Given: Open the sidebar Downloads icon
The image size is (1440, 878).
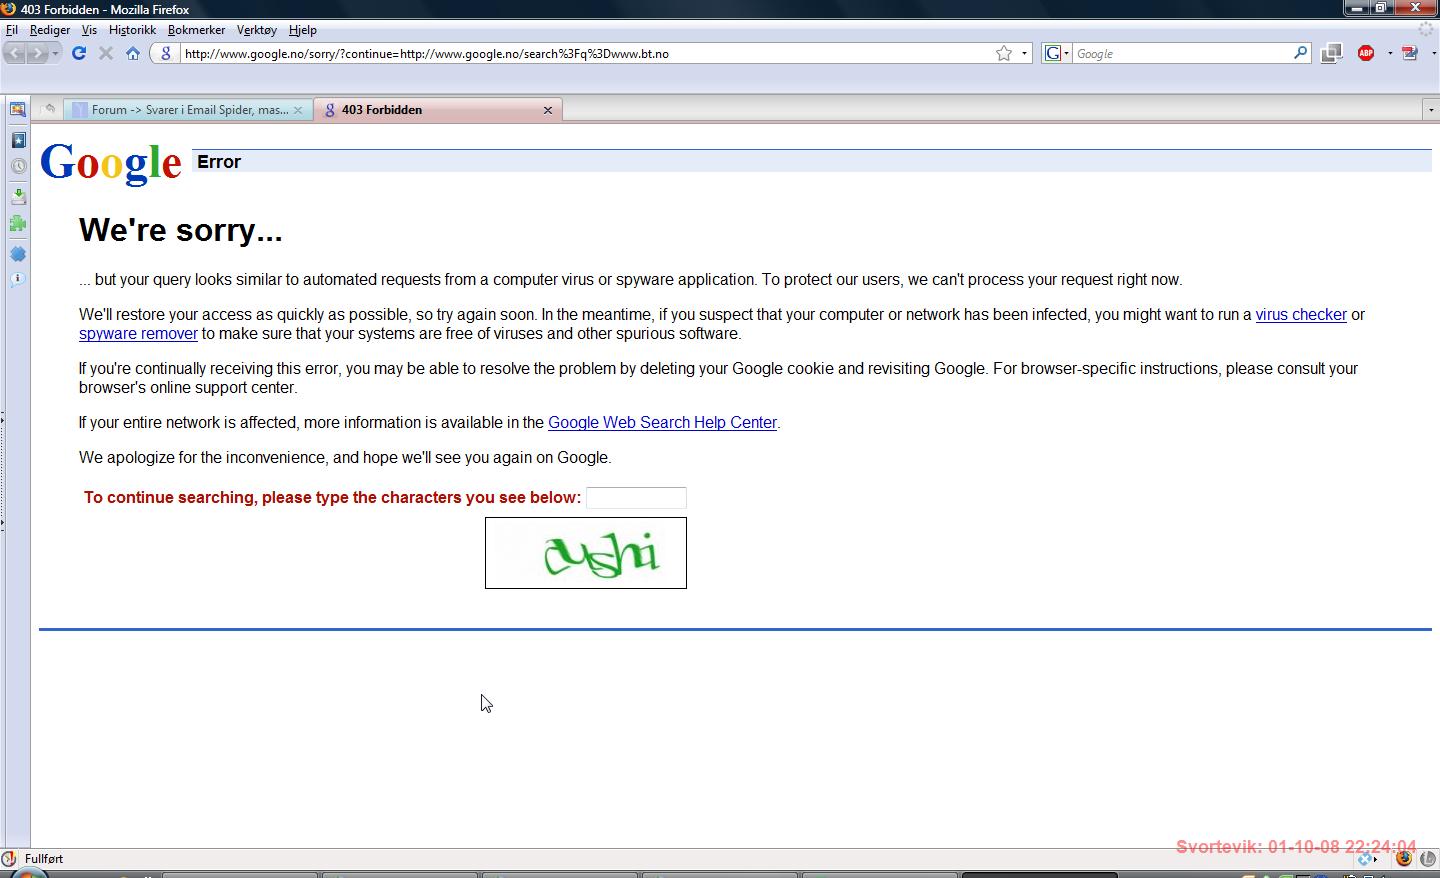Looking at the screenshot, I should pos(18,195).
